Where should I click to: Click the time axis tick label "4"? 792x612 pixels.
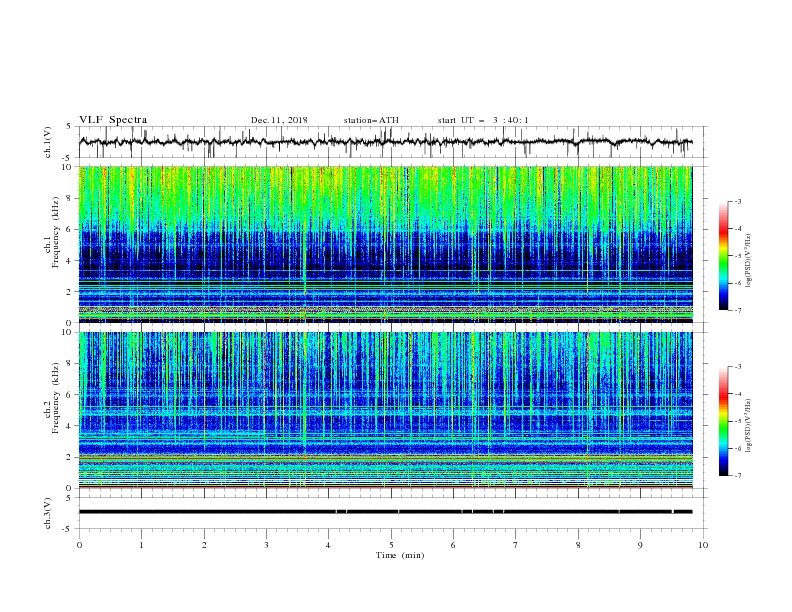coord(328,545)
